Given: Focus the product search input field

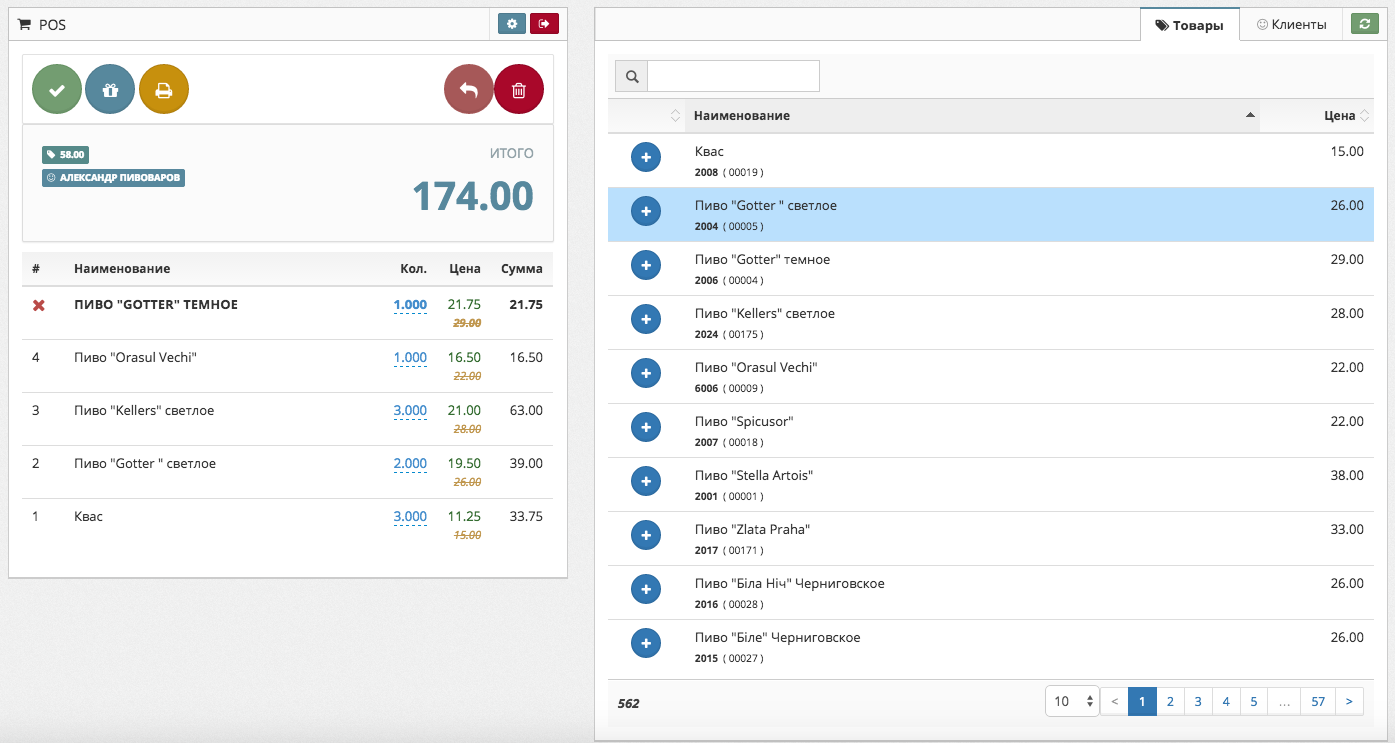Looking at the screenshot, I should pyautogui.click(x=733, y=76).
